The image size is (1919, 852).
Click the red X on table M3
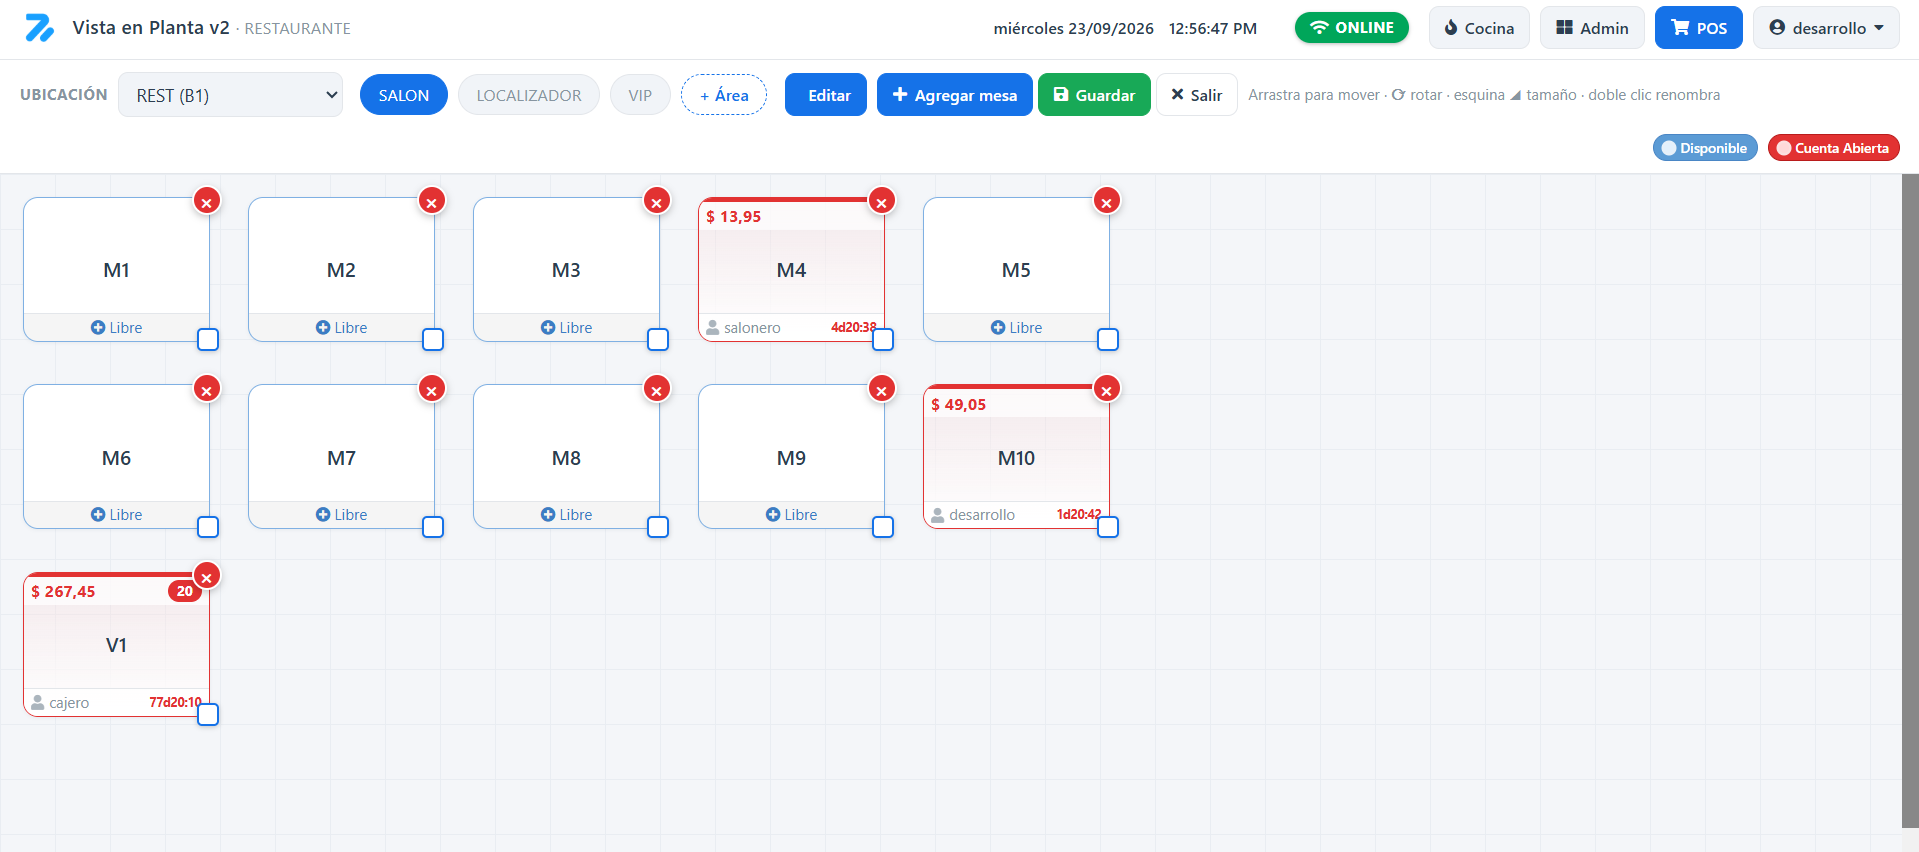(657, 202)
